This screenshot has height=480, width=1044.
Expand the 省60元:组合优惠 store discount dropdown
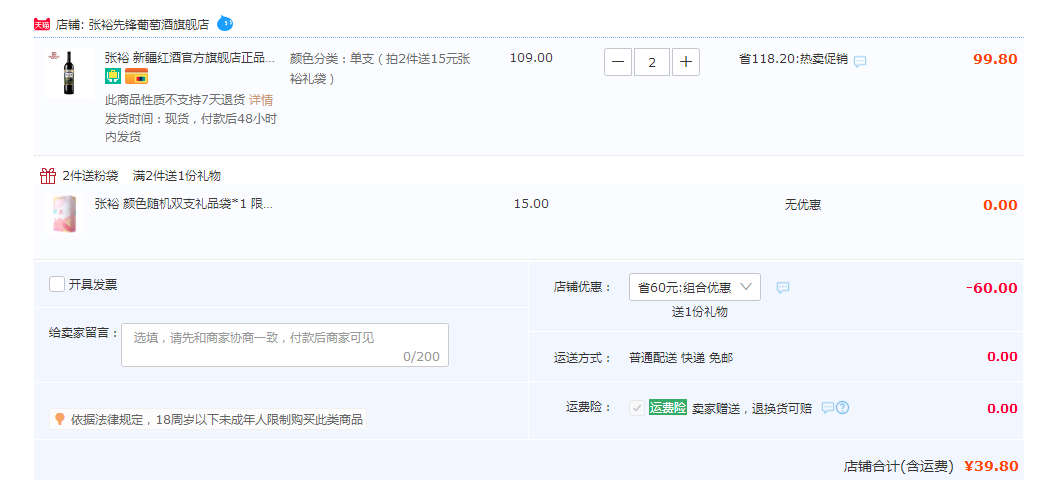coord(694,287)
